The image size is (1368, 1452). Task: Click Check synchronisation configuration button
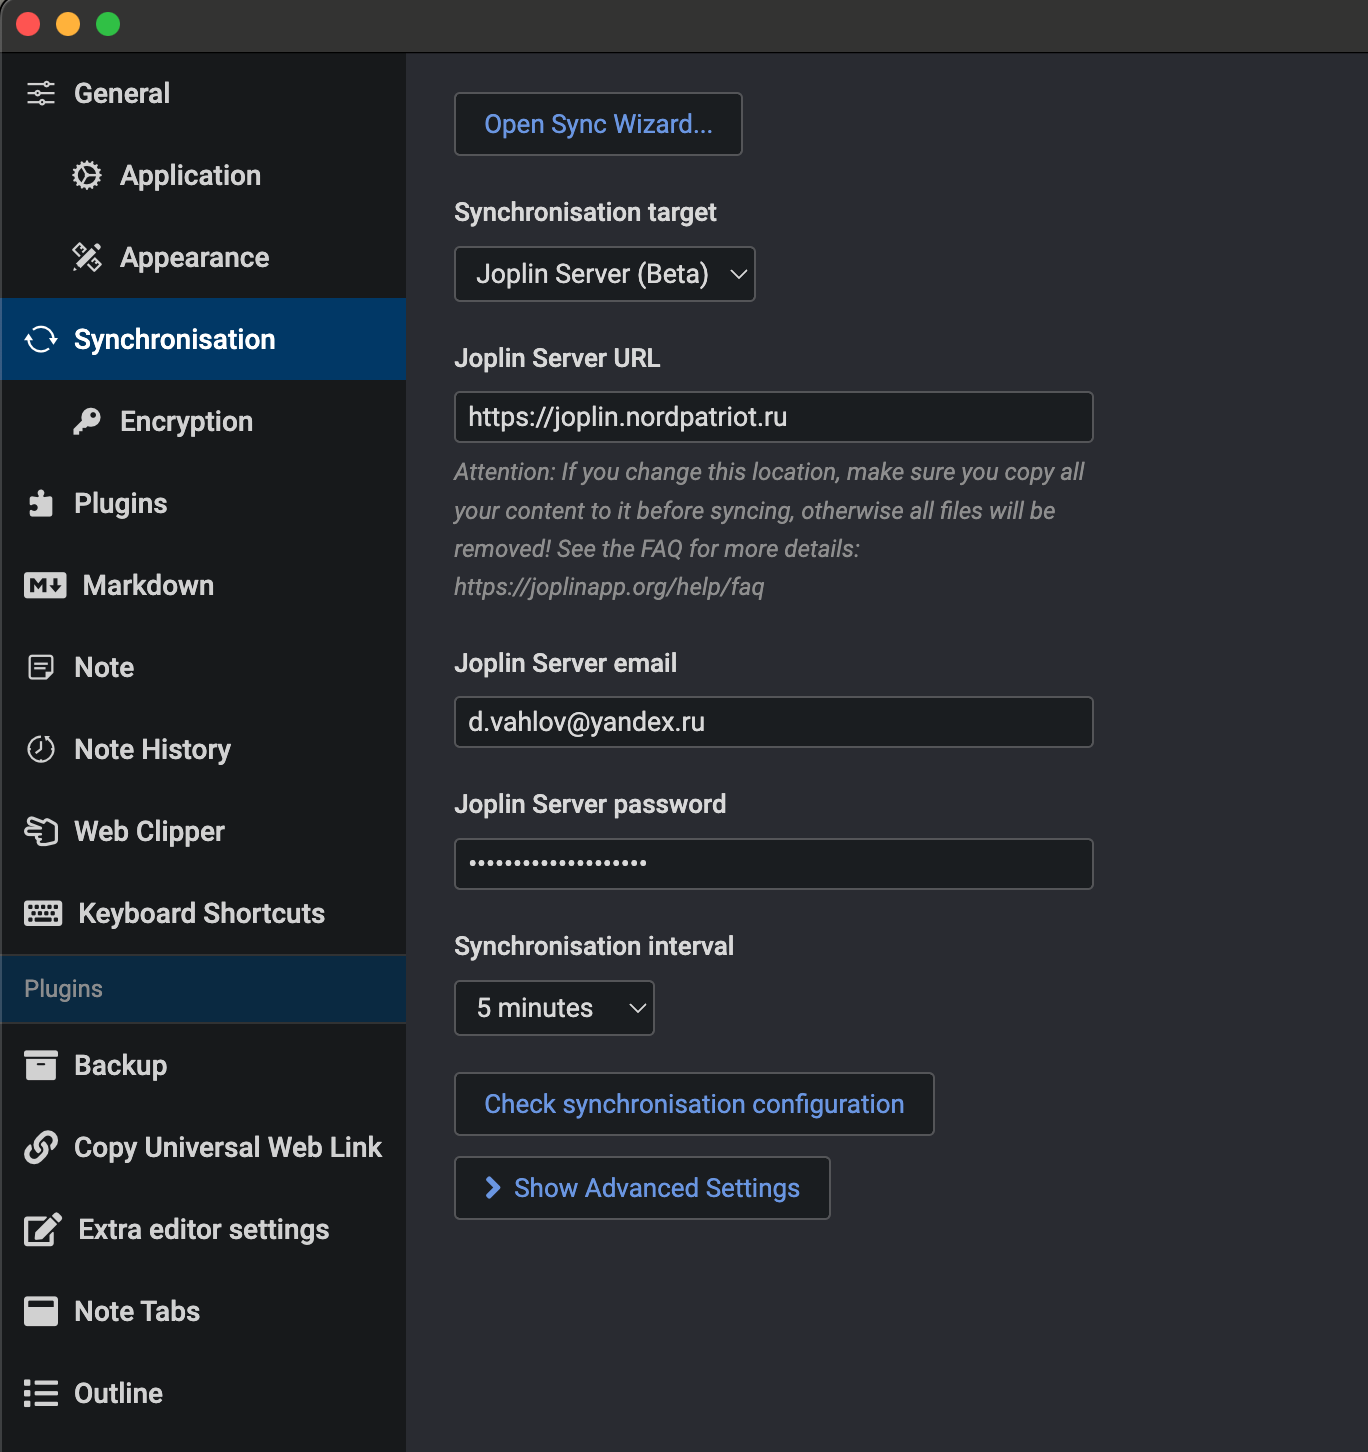(694, 1104)
